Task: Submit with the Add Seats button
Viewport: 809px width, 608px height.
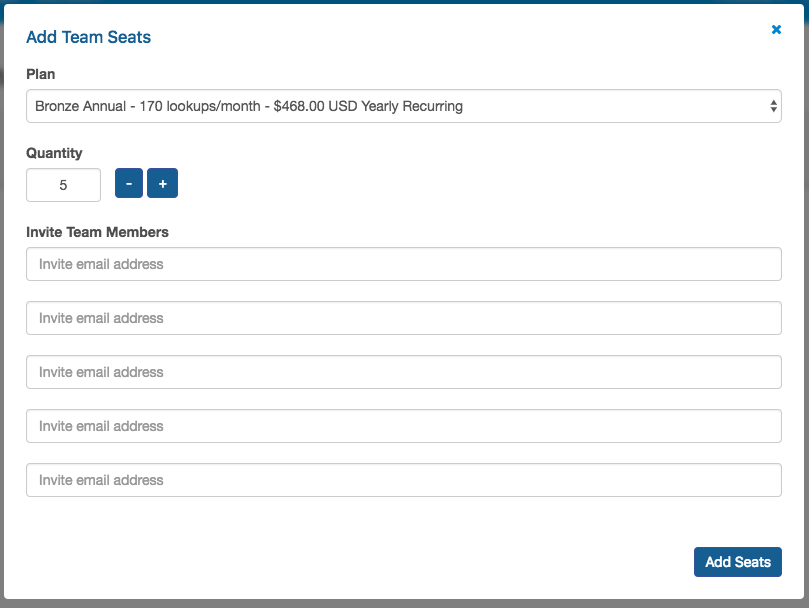Action: [x=738, y=562]
